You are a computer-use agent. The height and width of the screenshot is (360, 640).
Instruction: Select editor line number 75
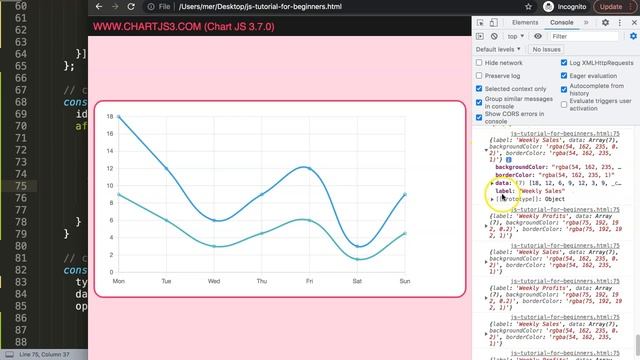coord(21,186)
